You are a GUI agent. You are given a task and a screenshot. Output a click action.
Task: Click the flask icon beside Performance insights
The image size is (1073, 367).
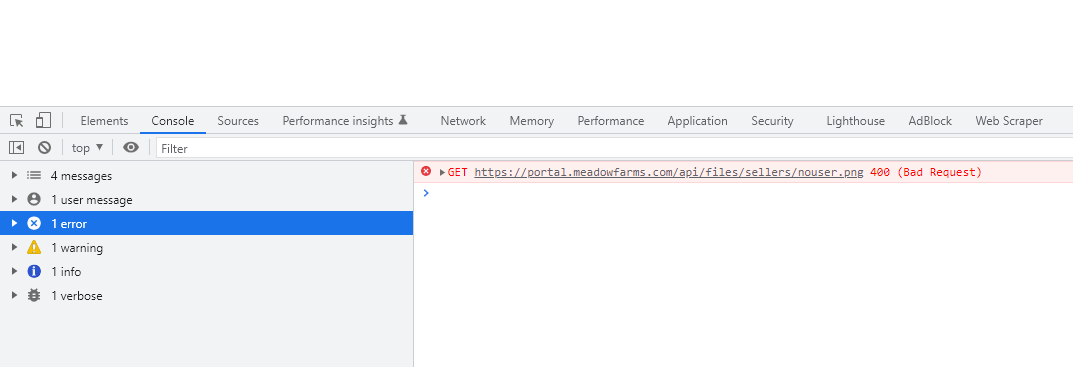403,120
